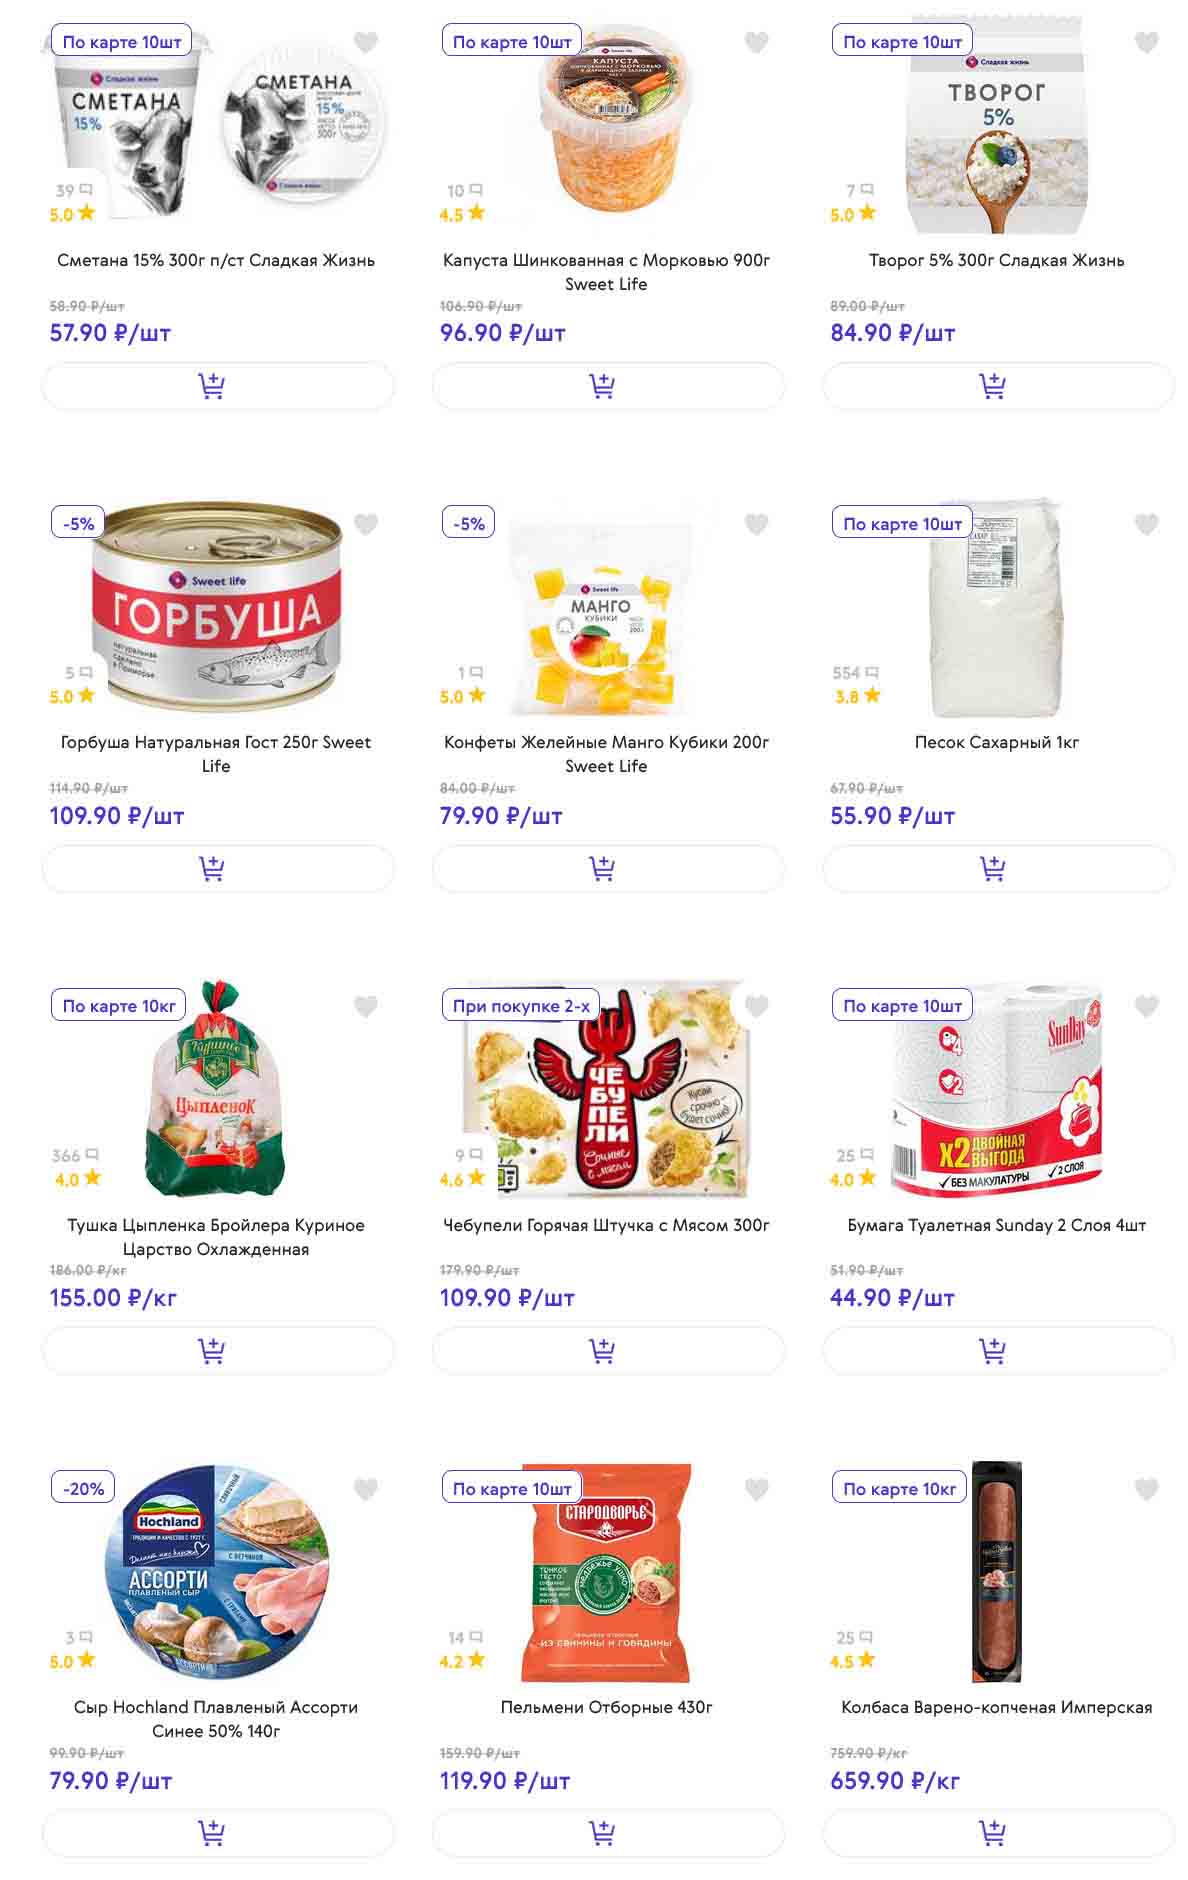Open Тушка Цыпленка Бройлера product title

click(x=216, y=1236)
